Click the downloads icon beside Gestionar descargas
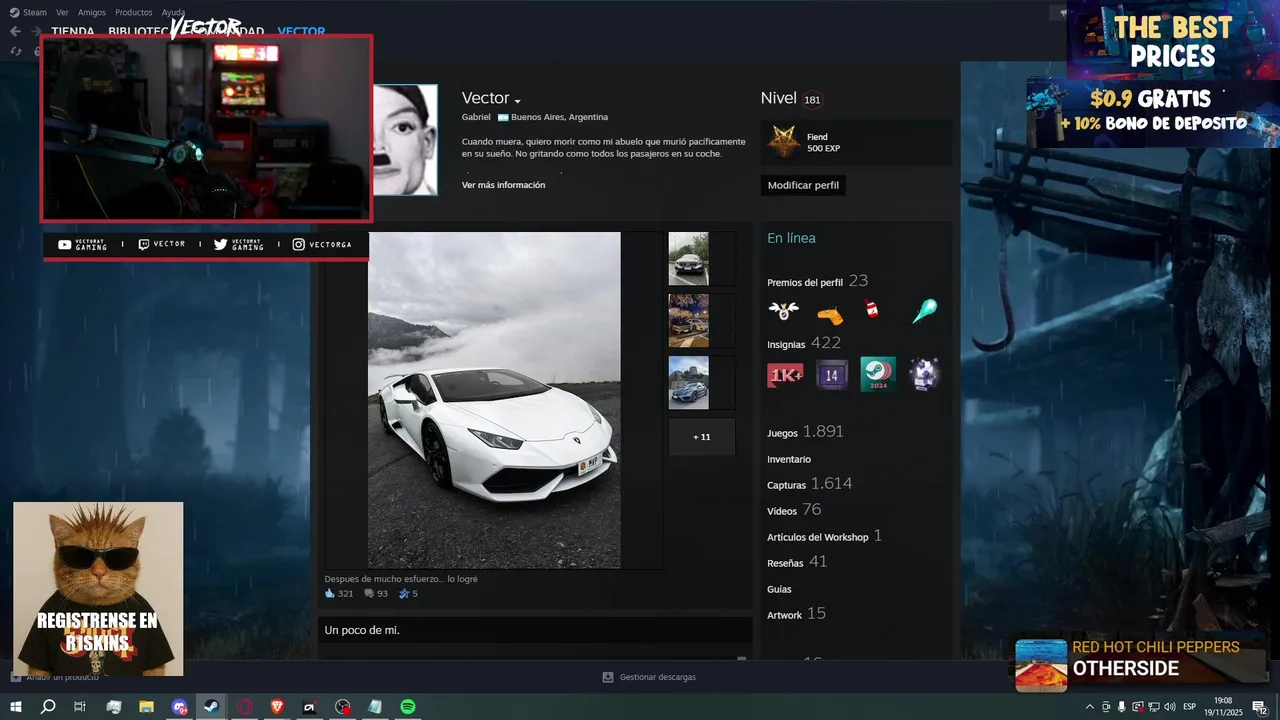The image size is (1280, 720). point(608,677)
